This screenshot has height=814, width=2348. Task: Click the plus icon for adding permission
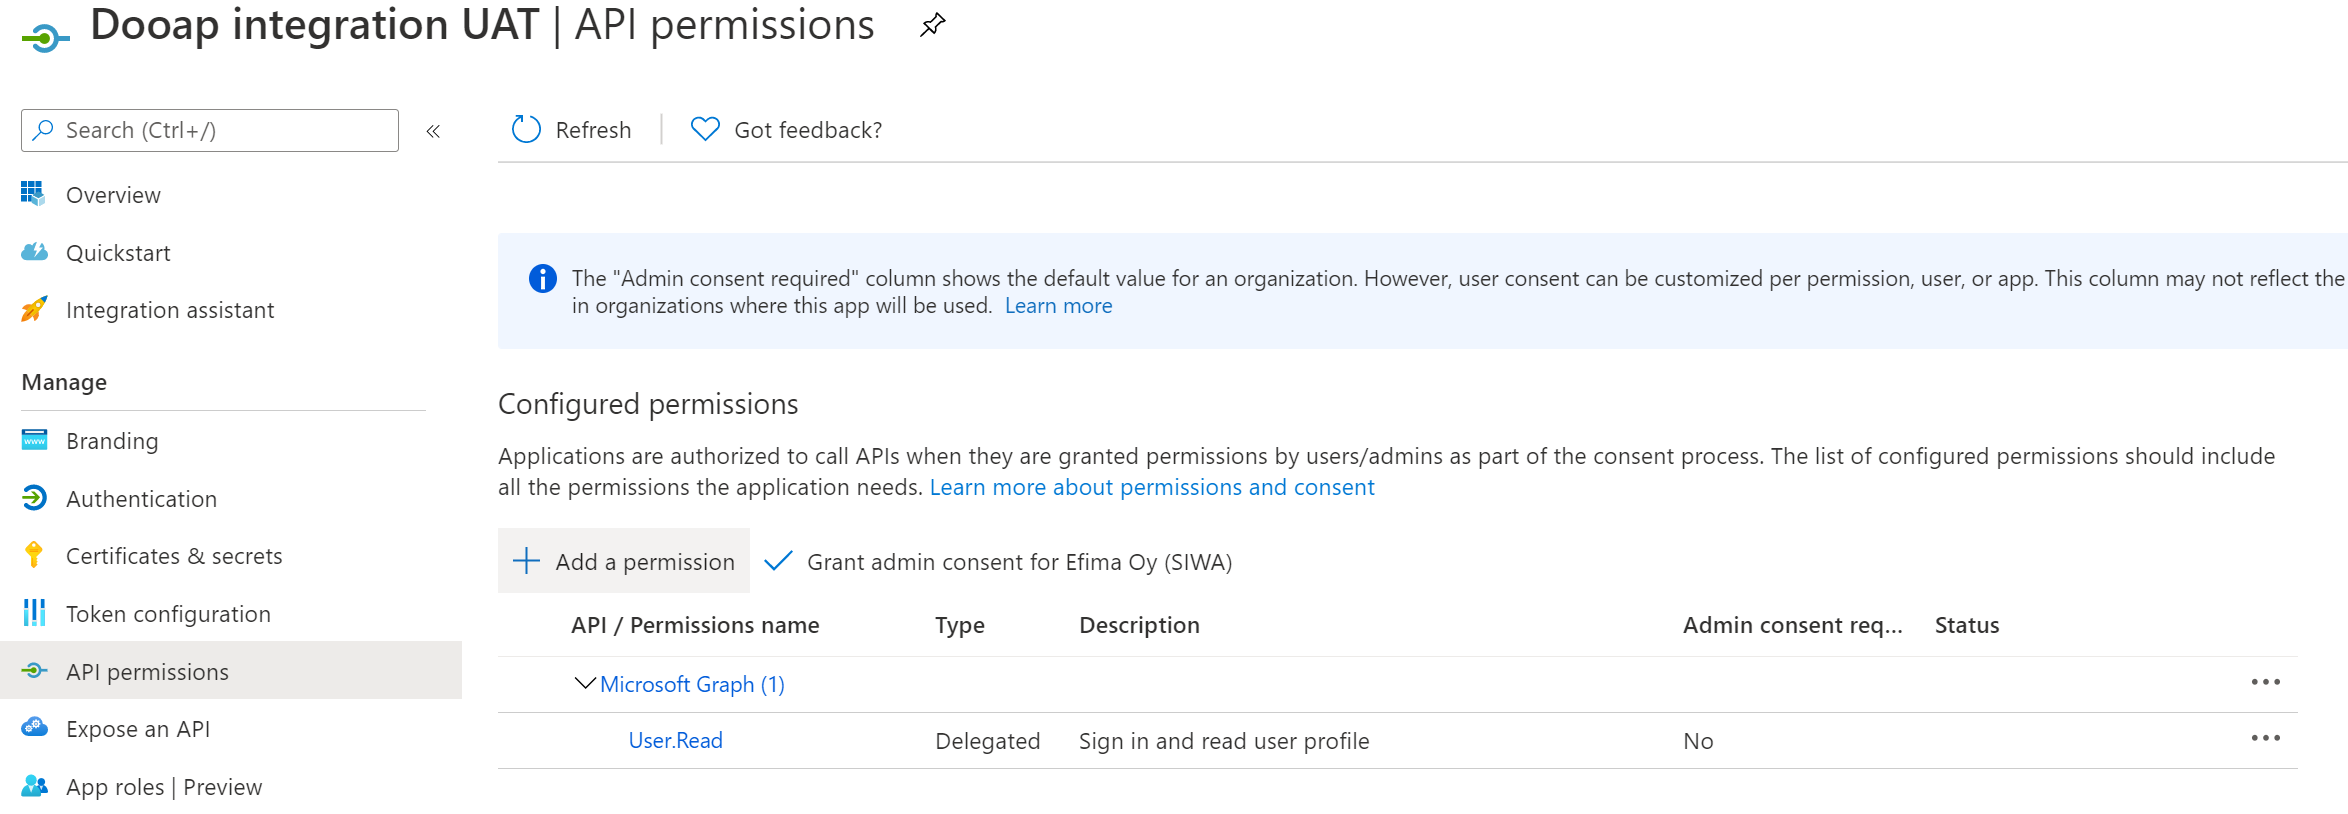pyautogui.click(x=526, y=561)
